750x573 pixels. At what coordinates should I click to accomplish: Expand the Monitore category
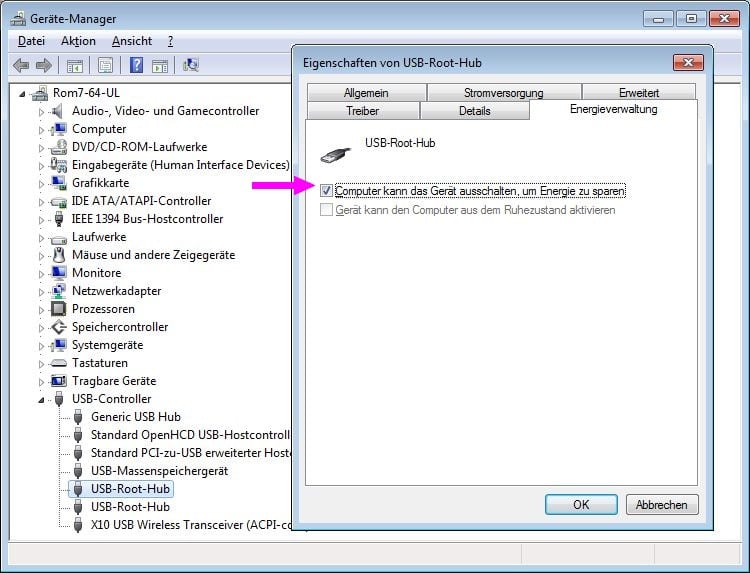point(42,273)
